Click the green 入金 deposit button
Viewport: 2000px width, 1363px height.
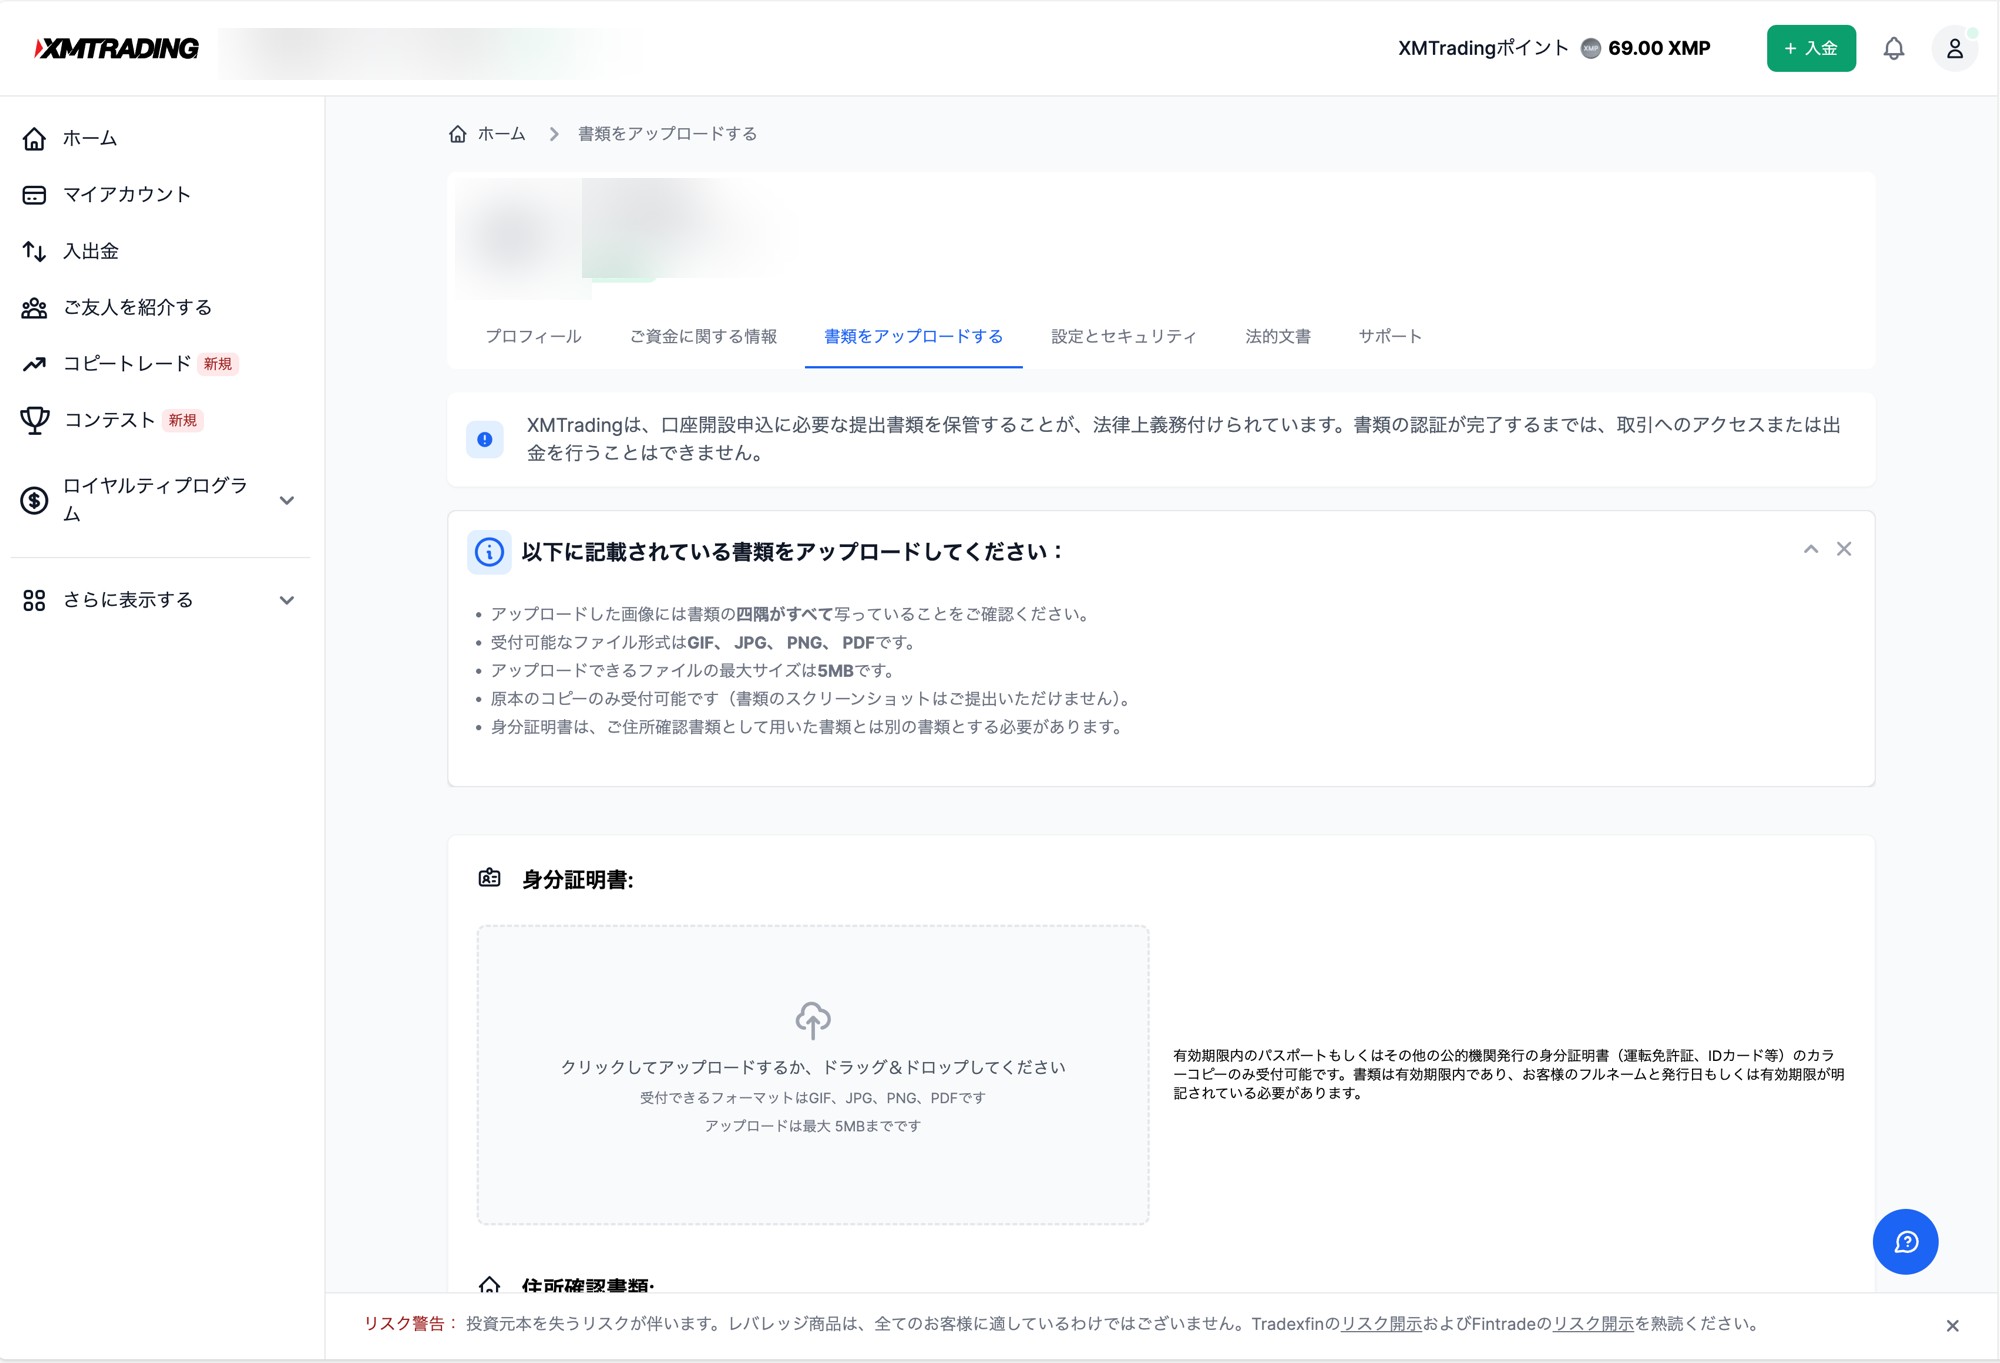coord(1811,48)
